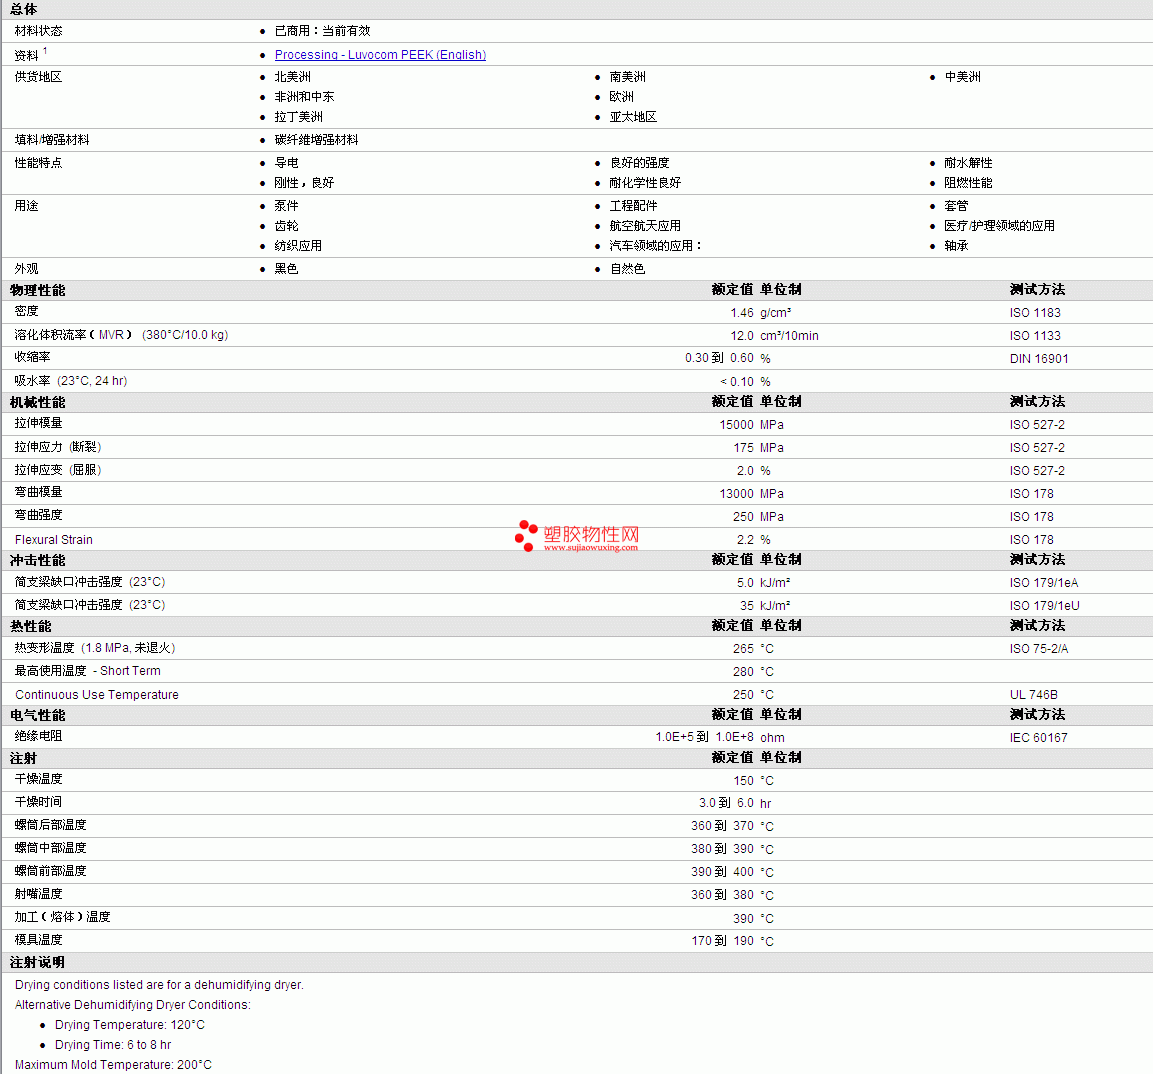Click the ISO 179/1eU test method
1153x1074 pixels.
point(1045,606)
